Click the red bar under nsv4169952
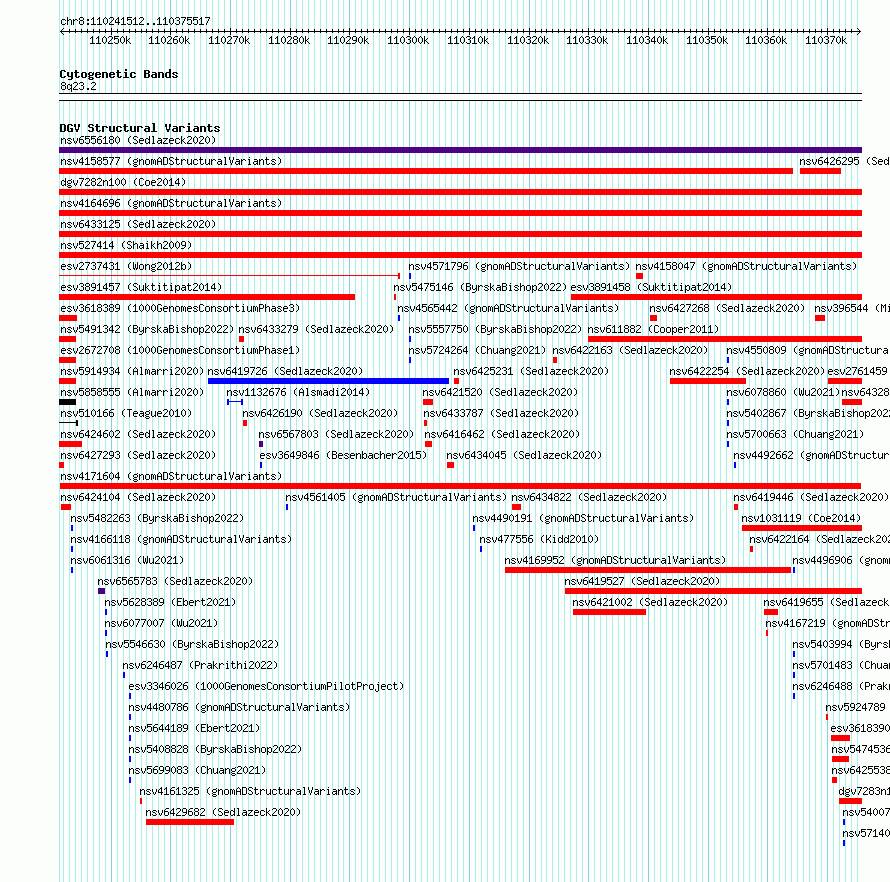The image size is (890, 882). click(648, 570)
